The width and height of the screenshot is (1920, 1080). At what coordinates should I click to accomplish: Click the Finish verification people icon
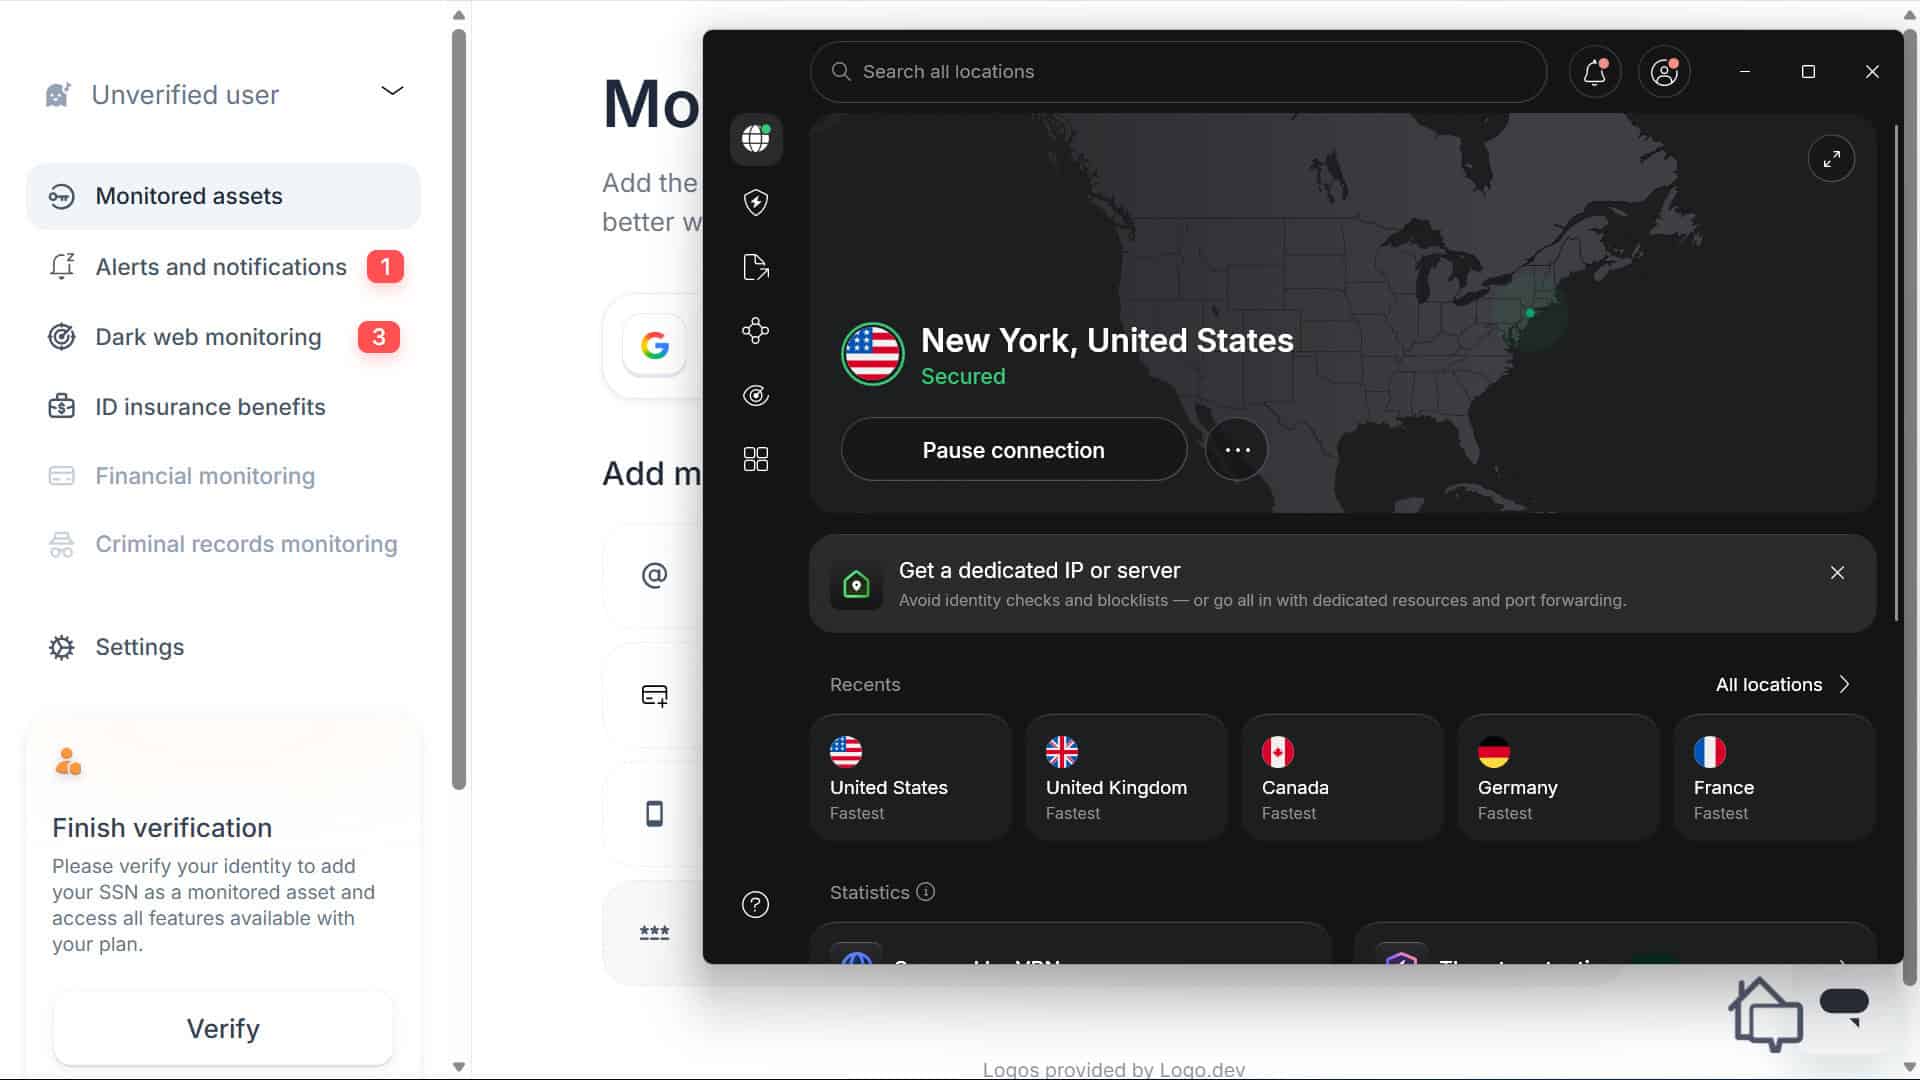68,762
